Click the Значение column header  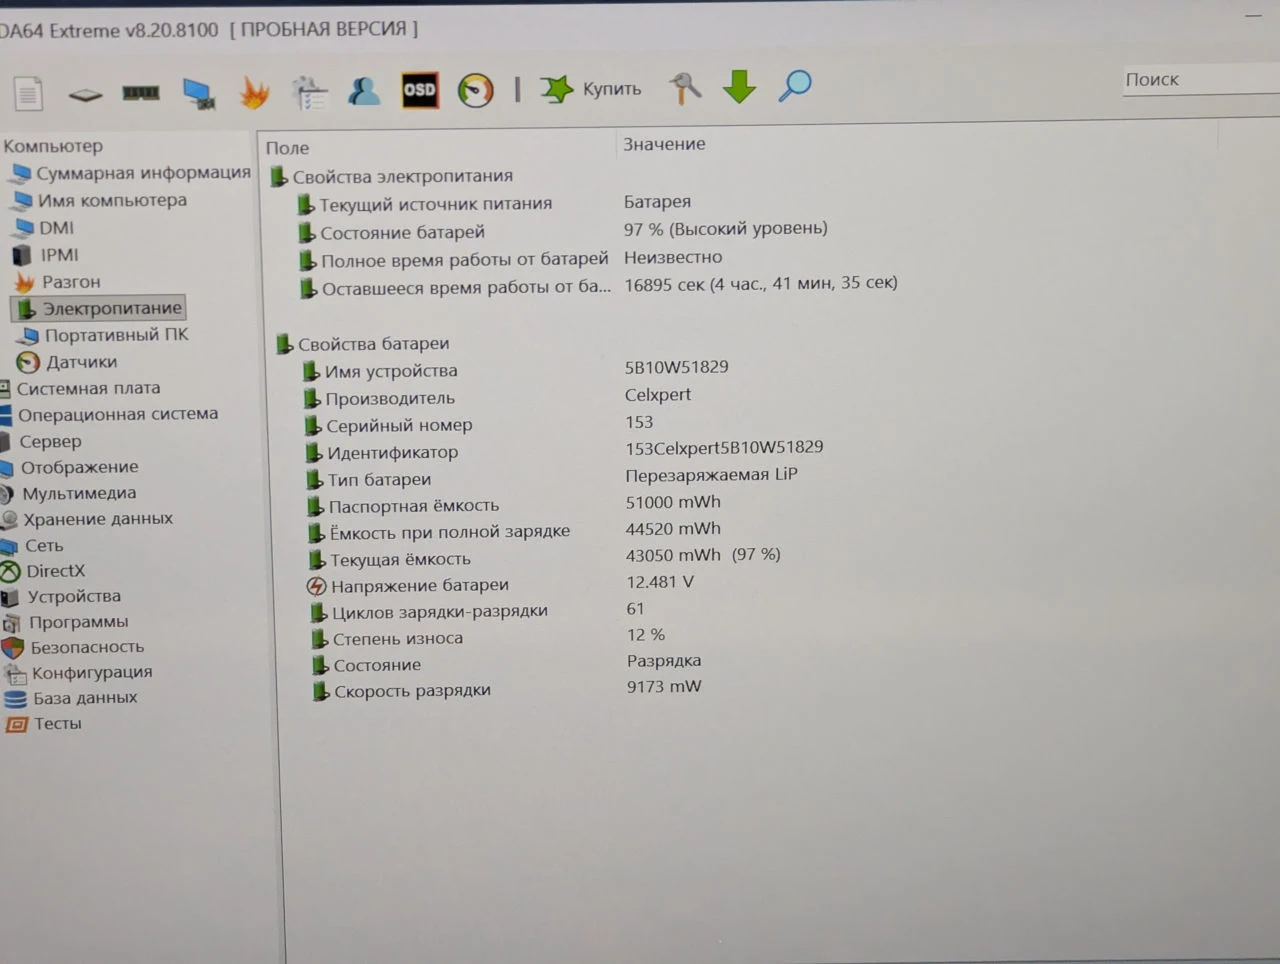tap(664, 144)
